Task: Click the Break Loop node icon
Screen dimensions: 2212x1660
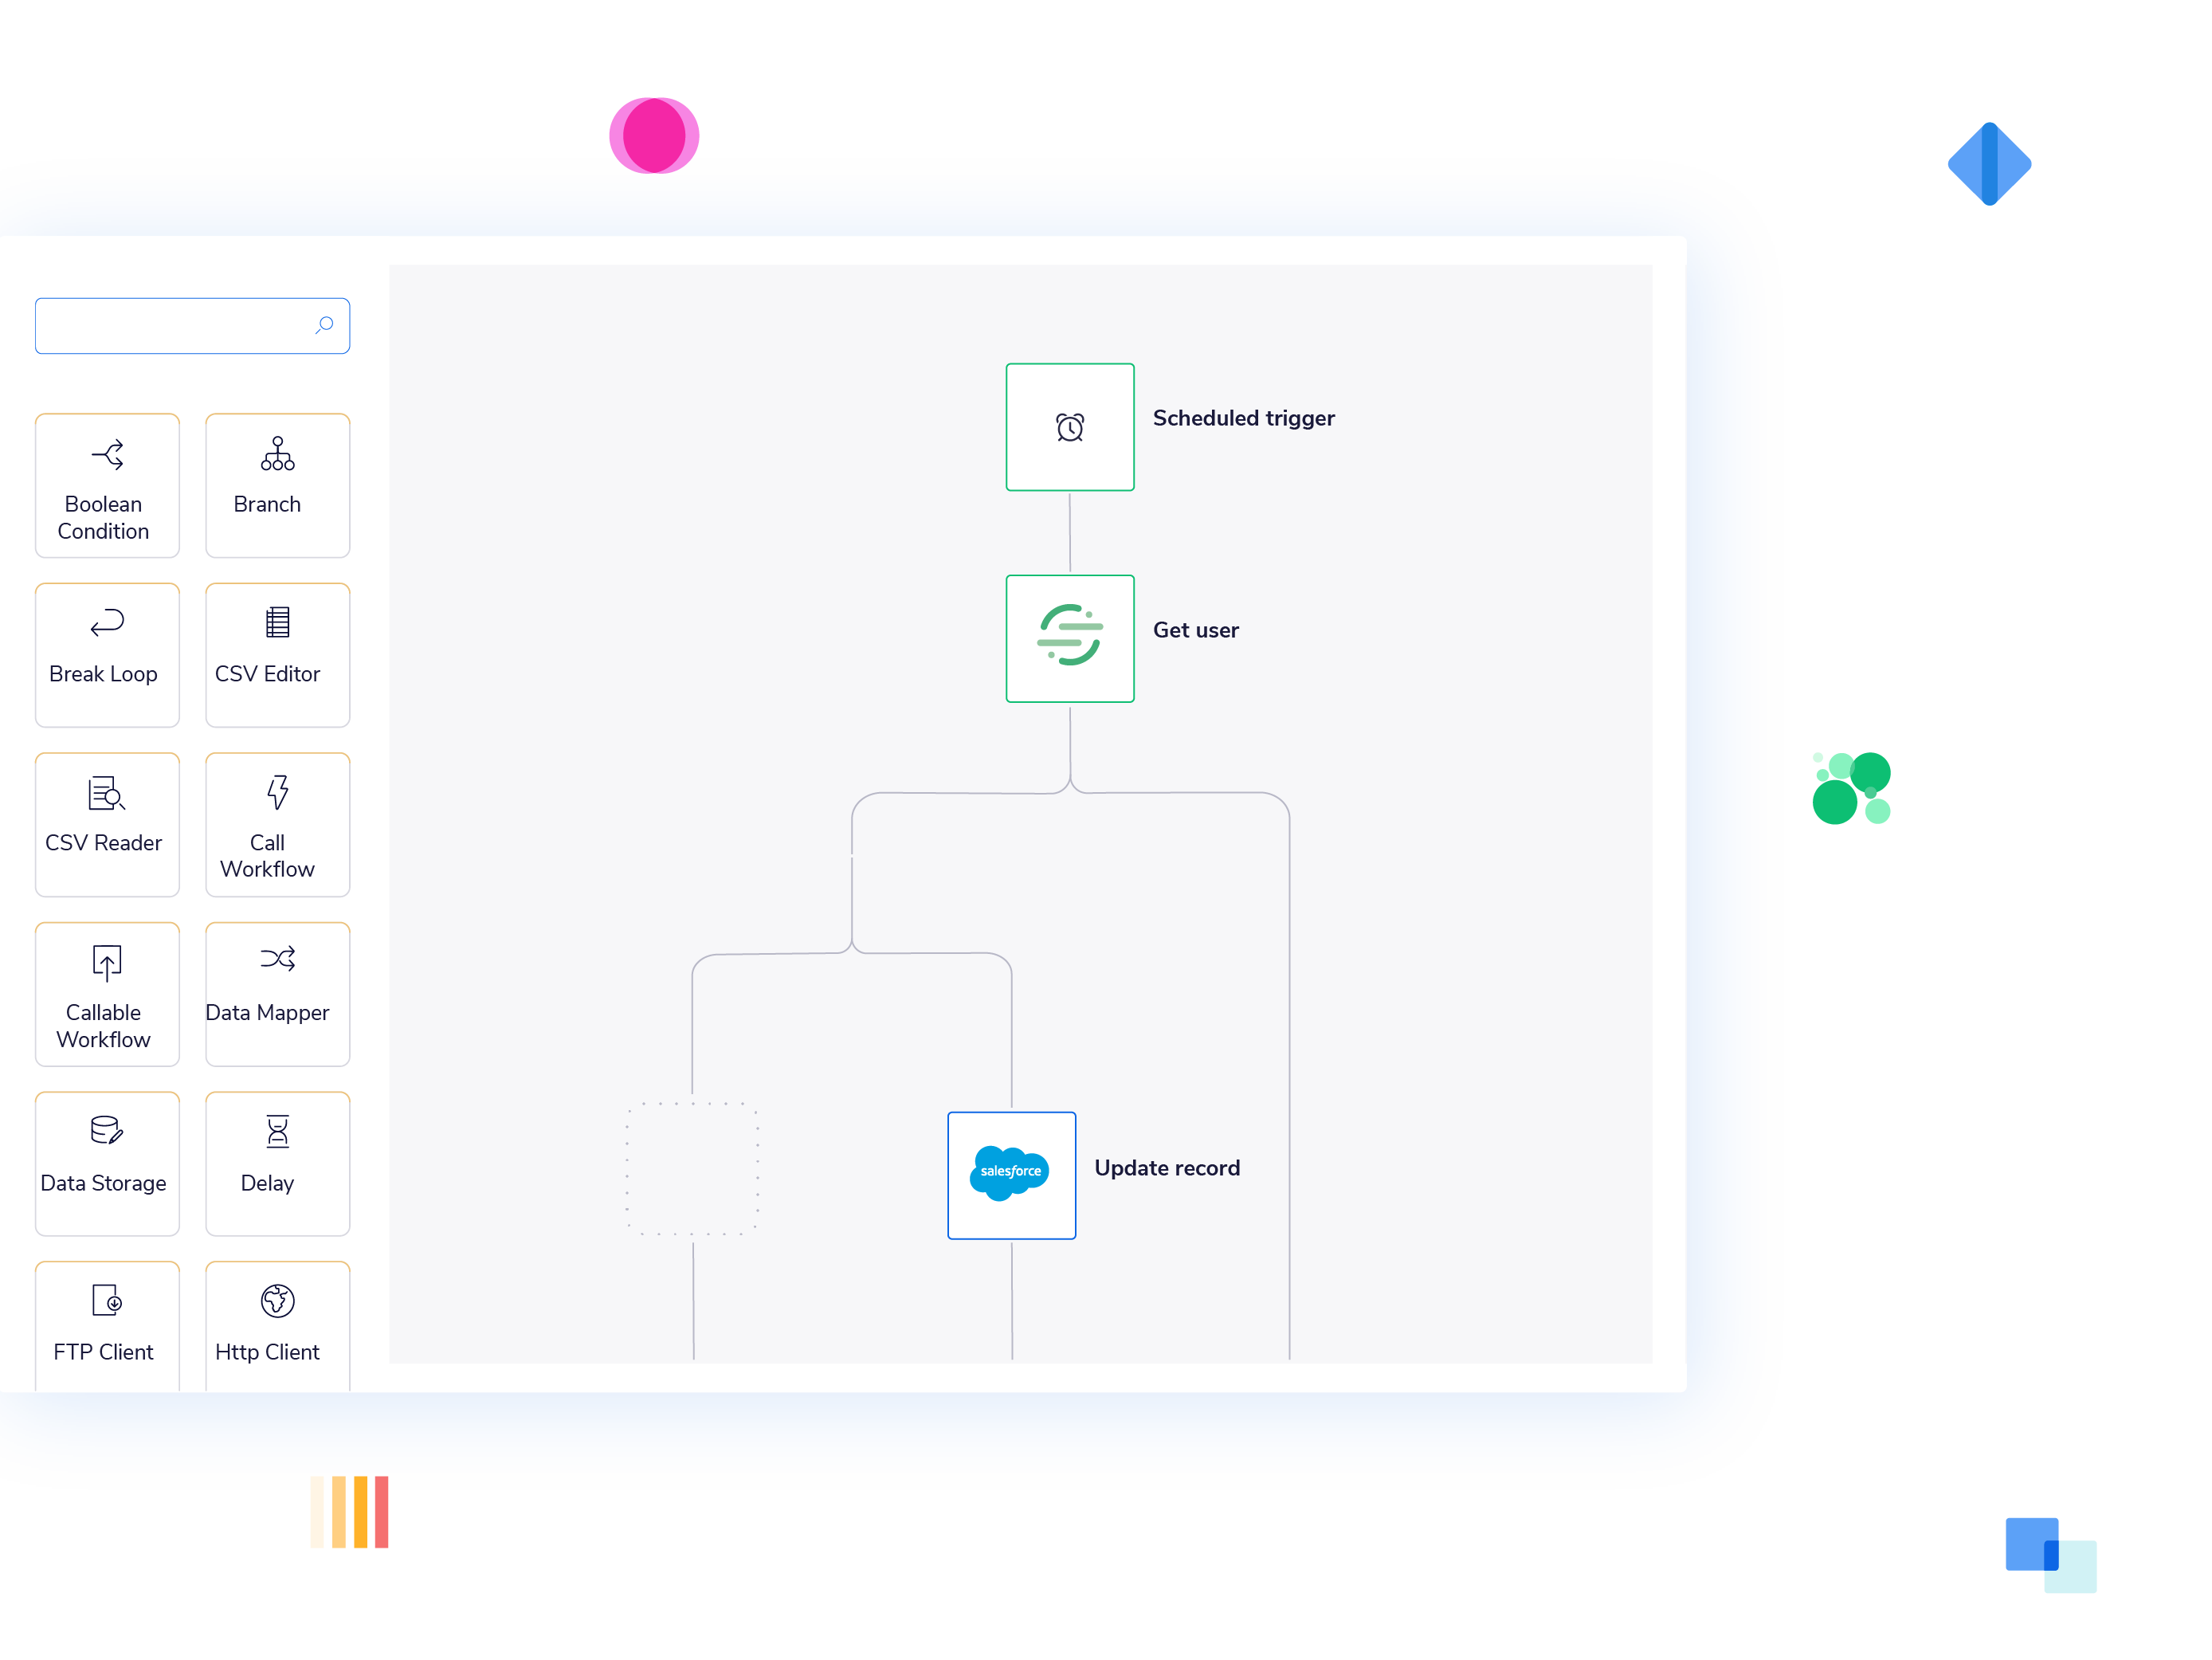Action: click(x=106, y=622)
